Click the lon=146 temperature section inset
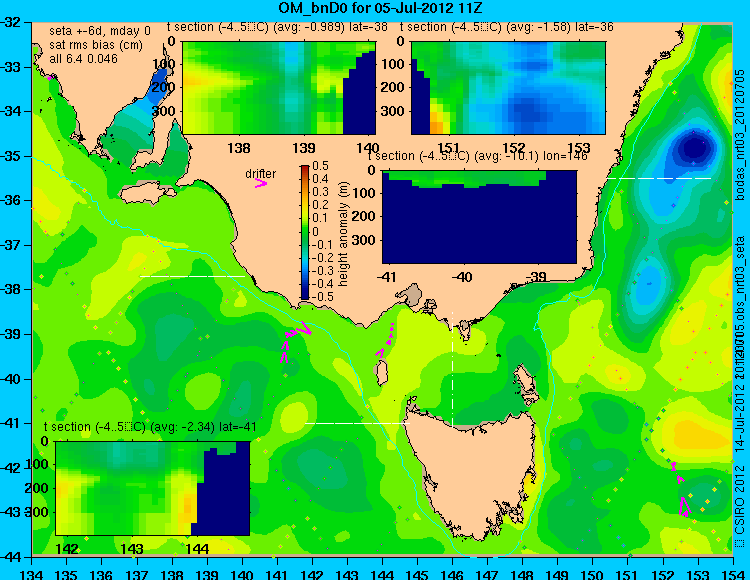This screenshot has width=750, height=580. pyautogui.click(x=479, y=217)
